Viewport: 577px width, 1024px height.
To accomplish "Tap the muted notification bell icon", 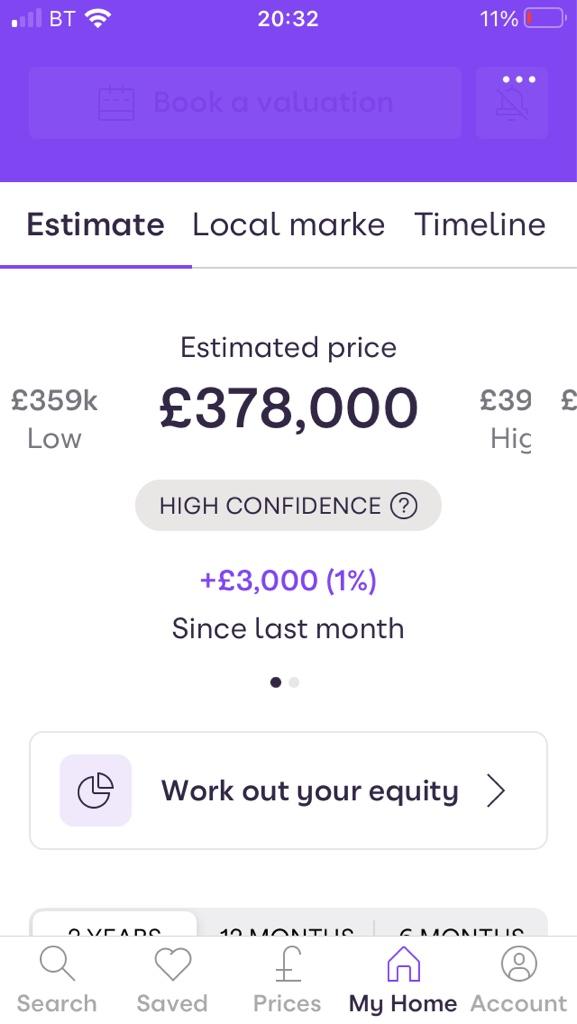I will [x=512, y=104].
